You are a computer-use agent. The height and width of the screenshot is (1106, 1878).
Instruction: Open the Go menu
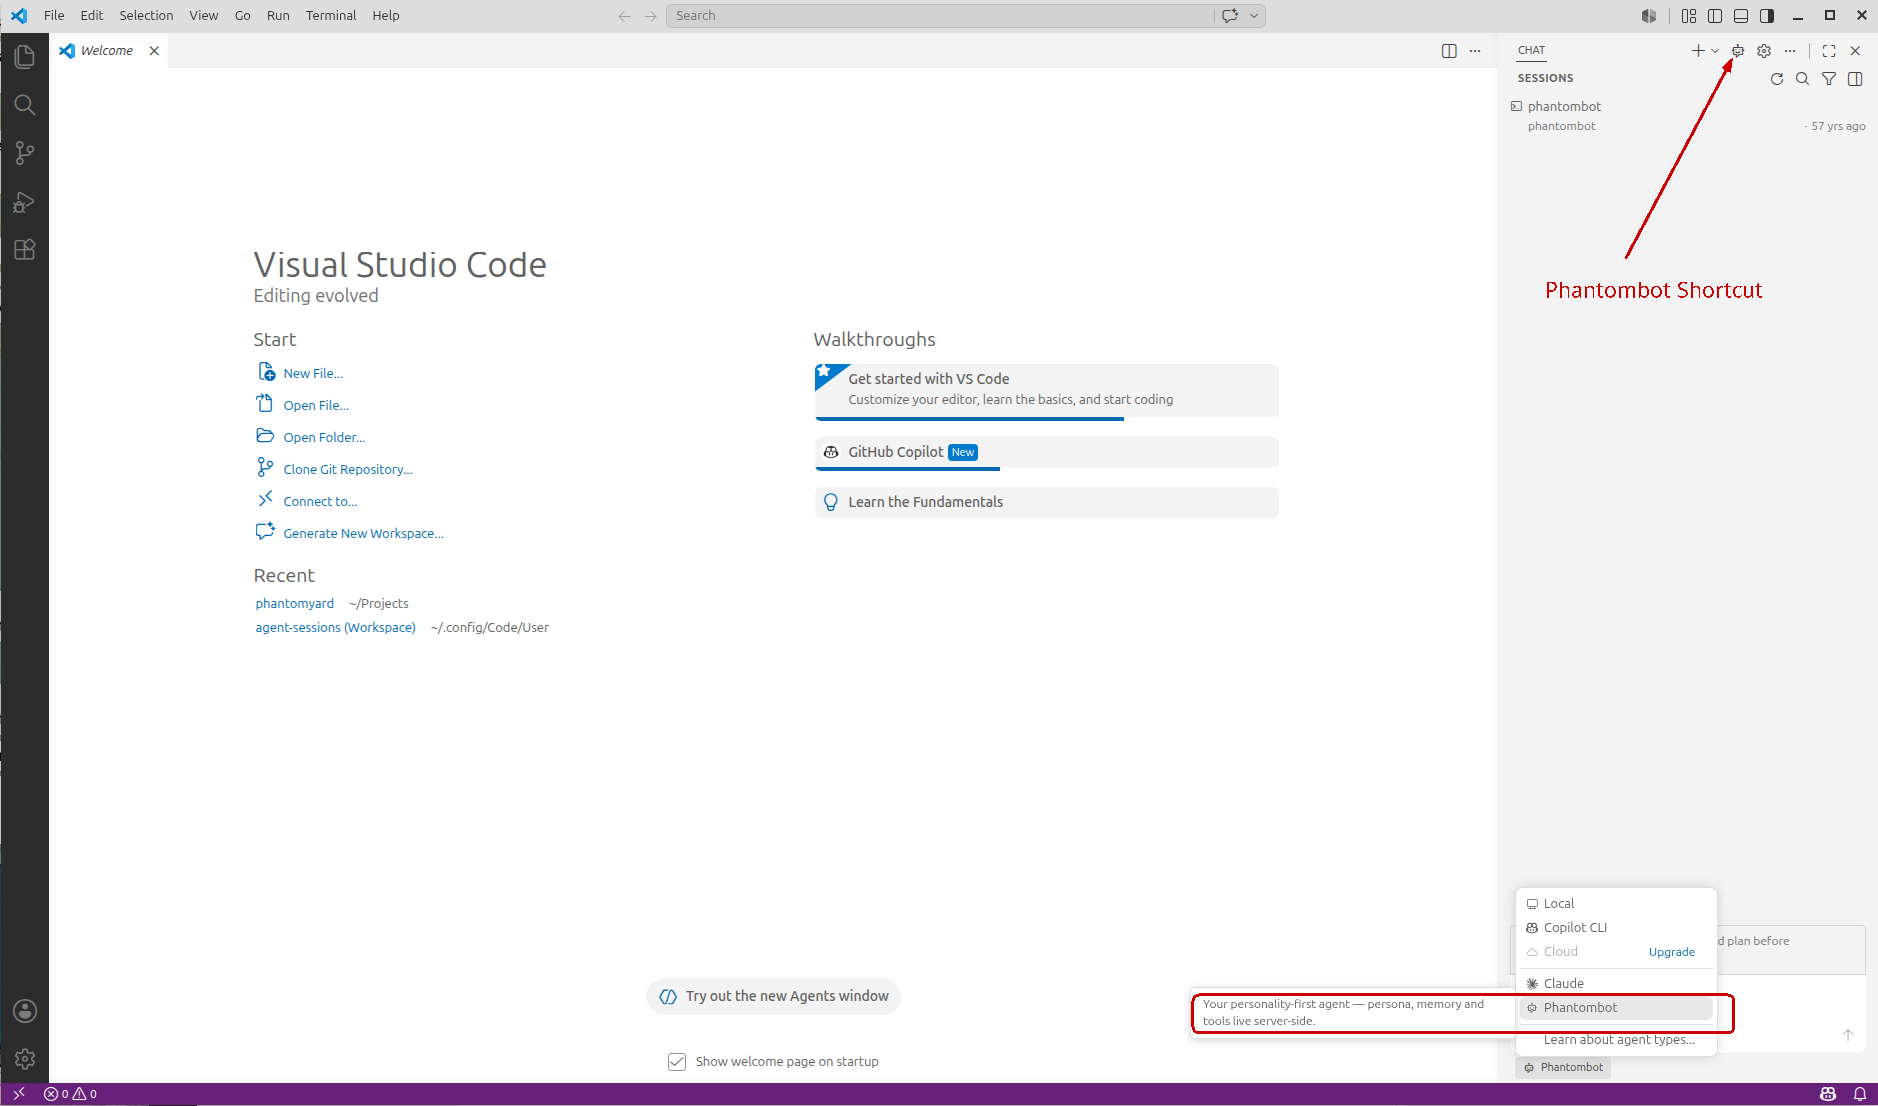243,16
